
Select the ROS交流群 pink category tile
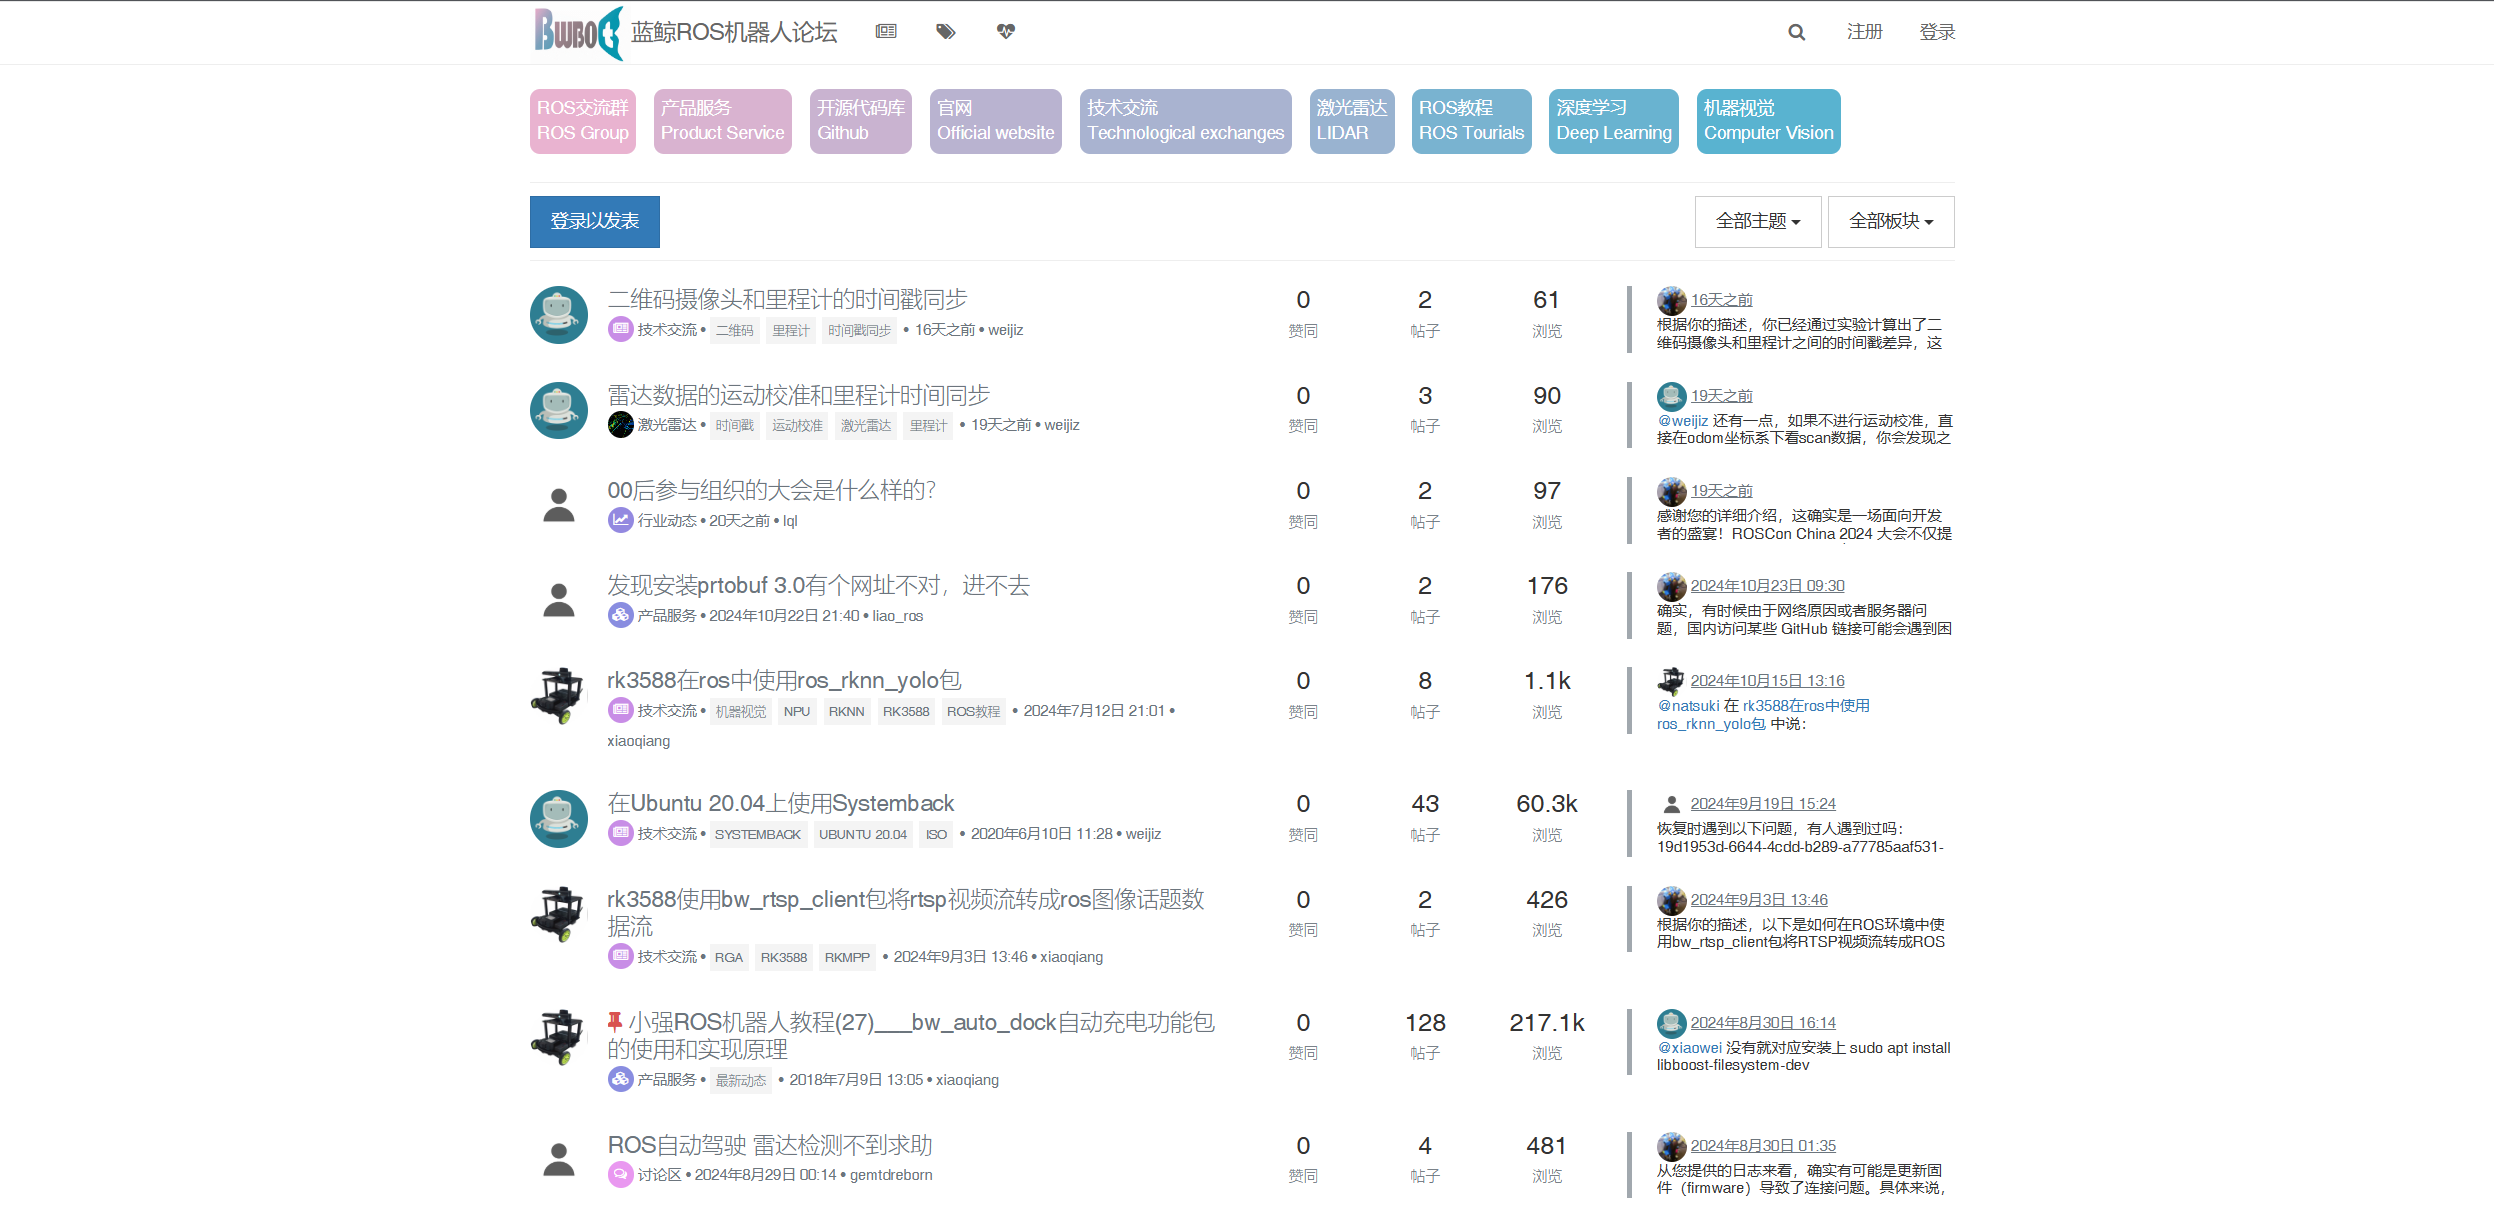[x=582, y=121]
